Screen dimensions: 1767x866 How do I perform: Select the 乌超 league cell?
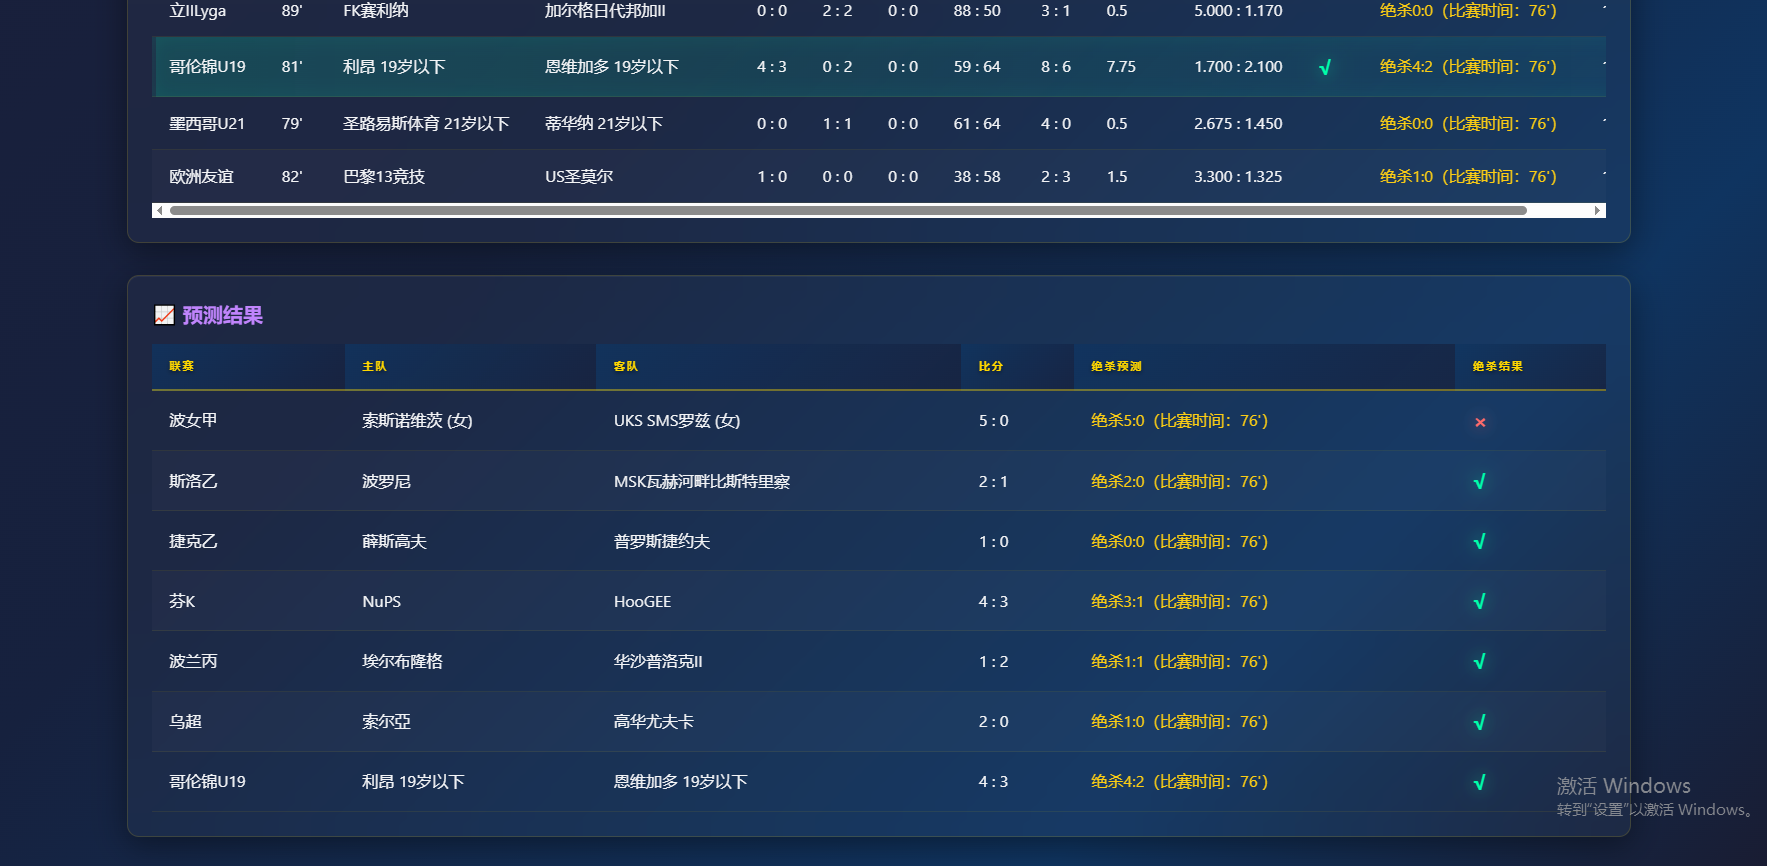click(x=185, y=721)
